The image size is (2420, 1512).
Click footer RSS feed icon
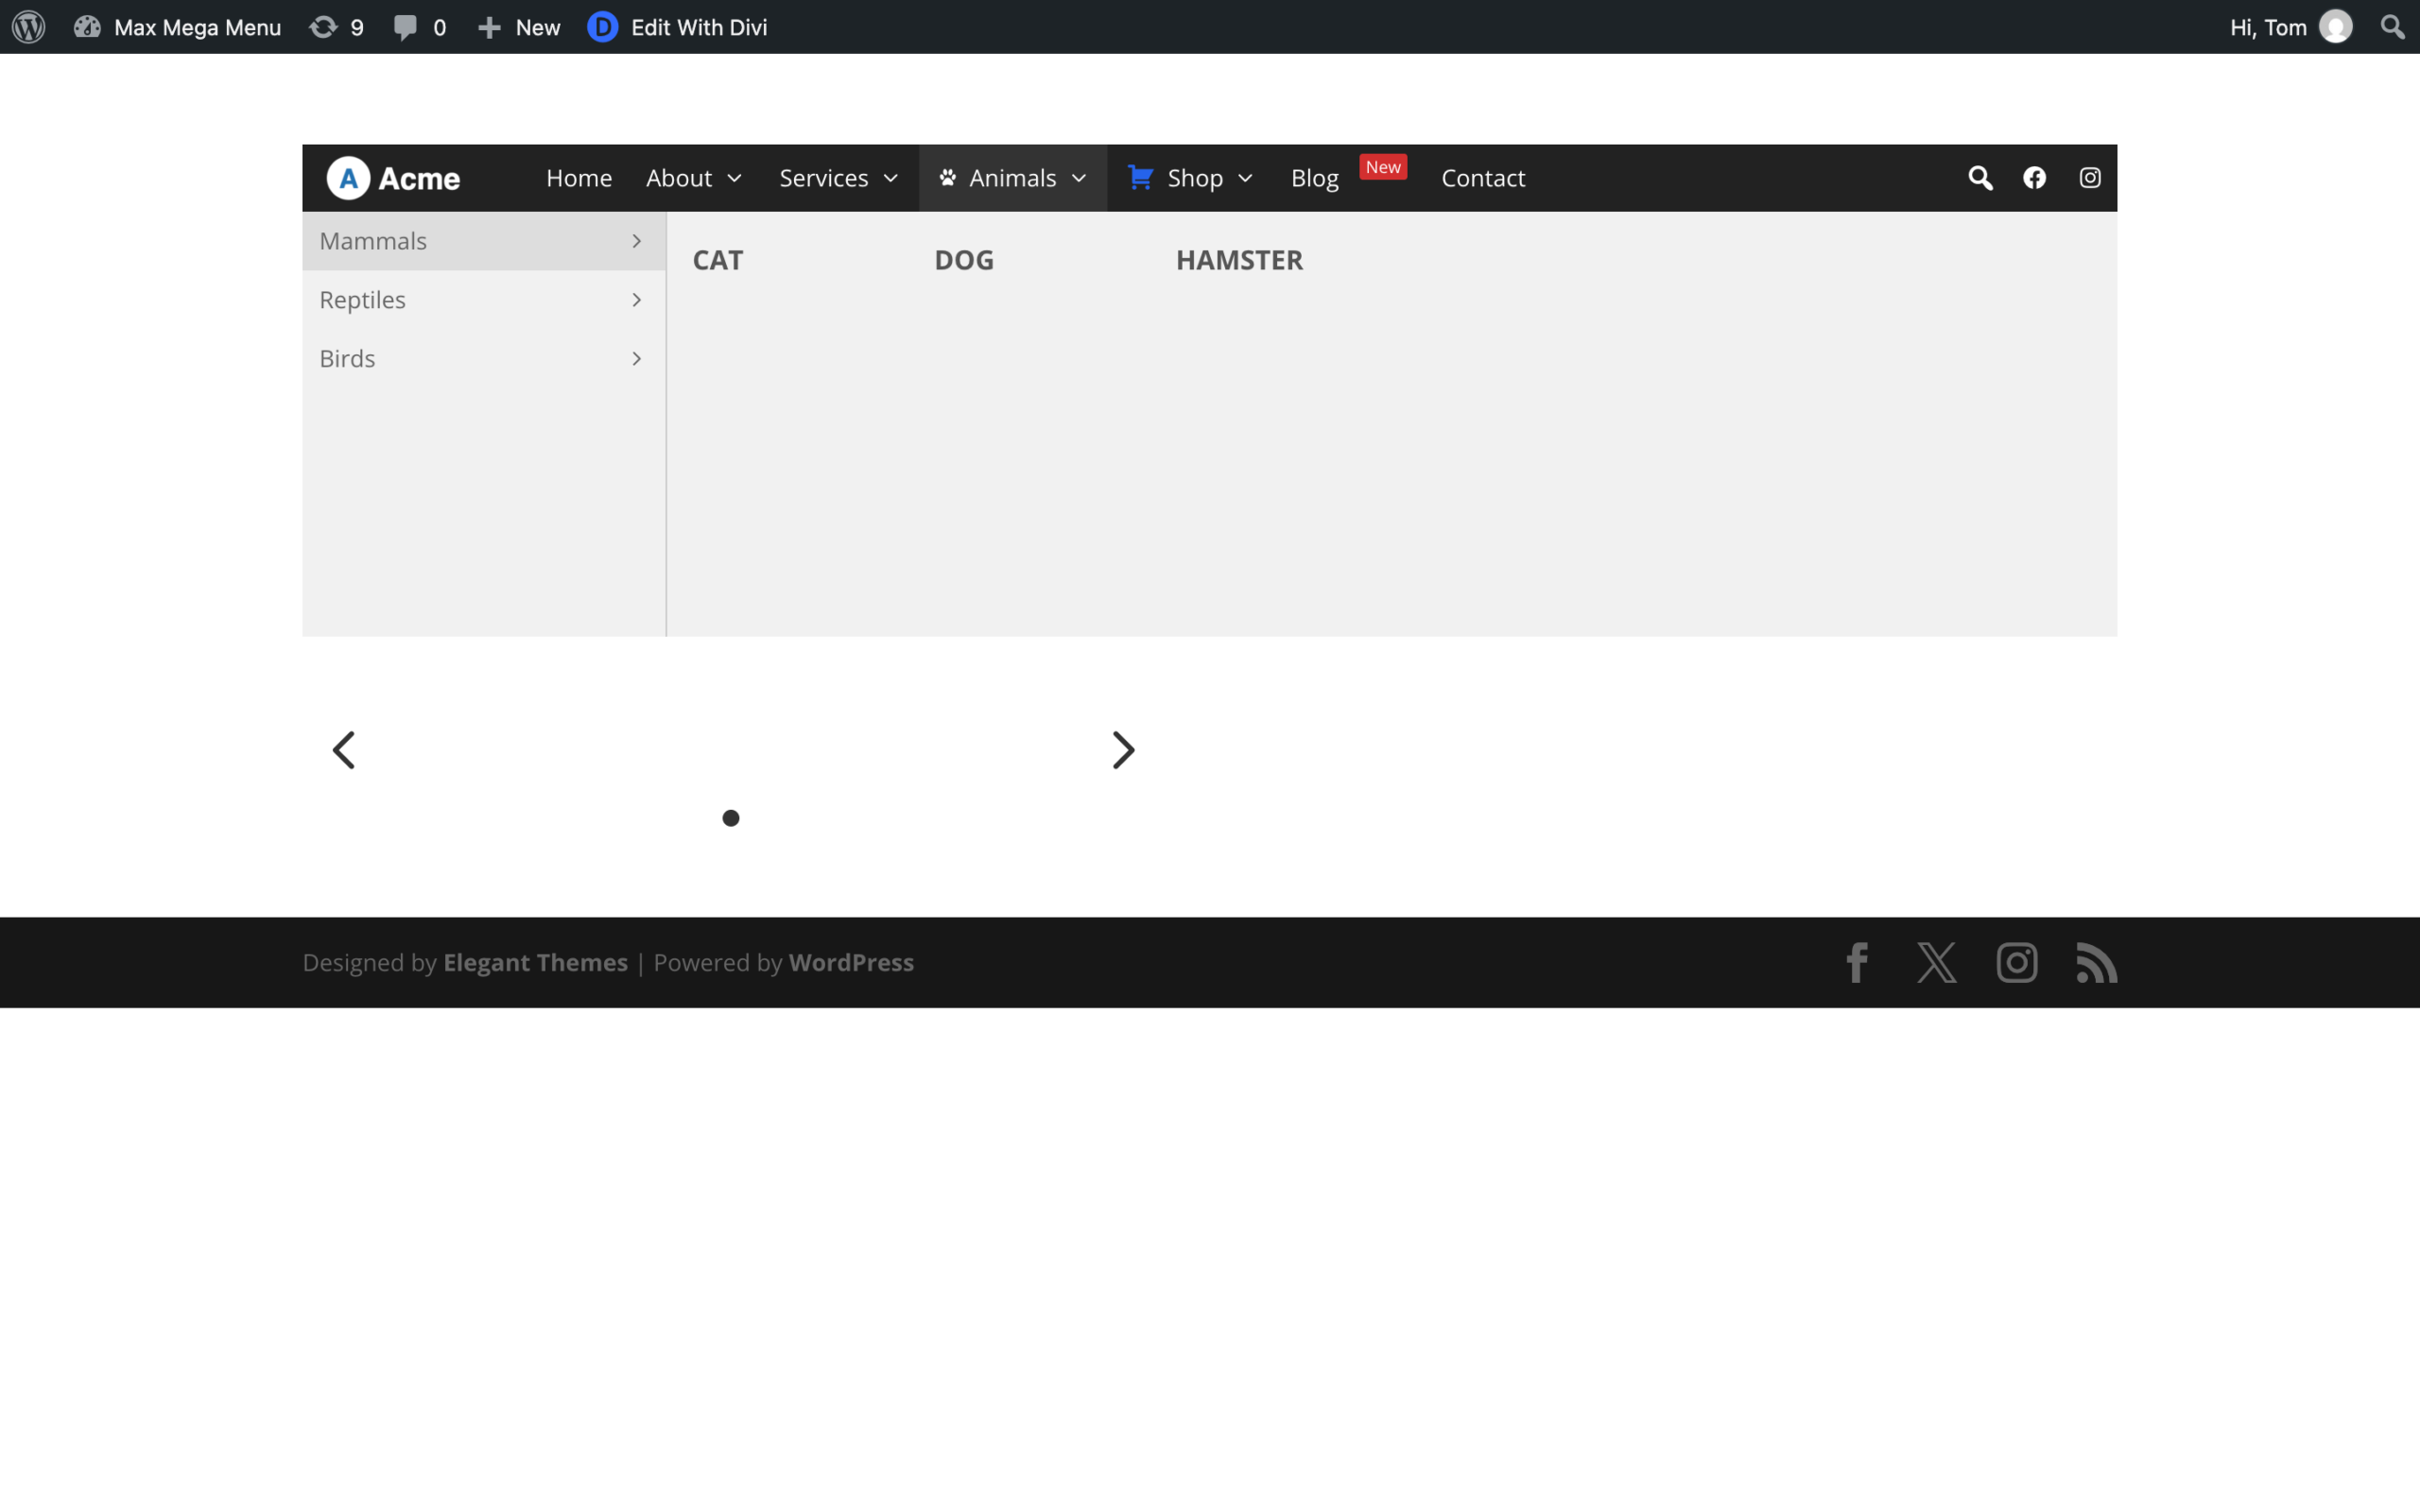2097,963
